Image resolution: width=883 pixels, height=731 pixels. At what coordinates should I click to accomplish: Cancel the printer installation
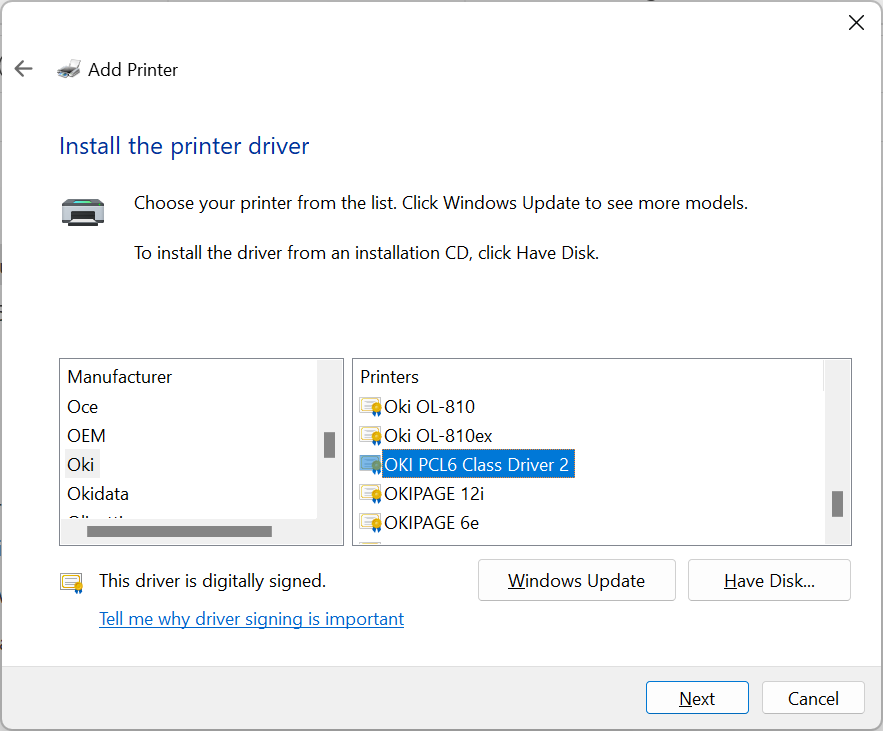pyautogui.click(x=813, y=698)
